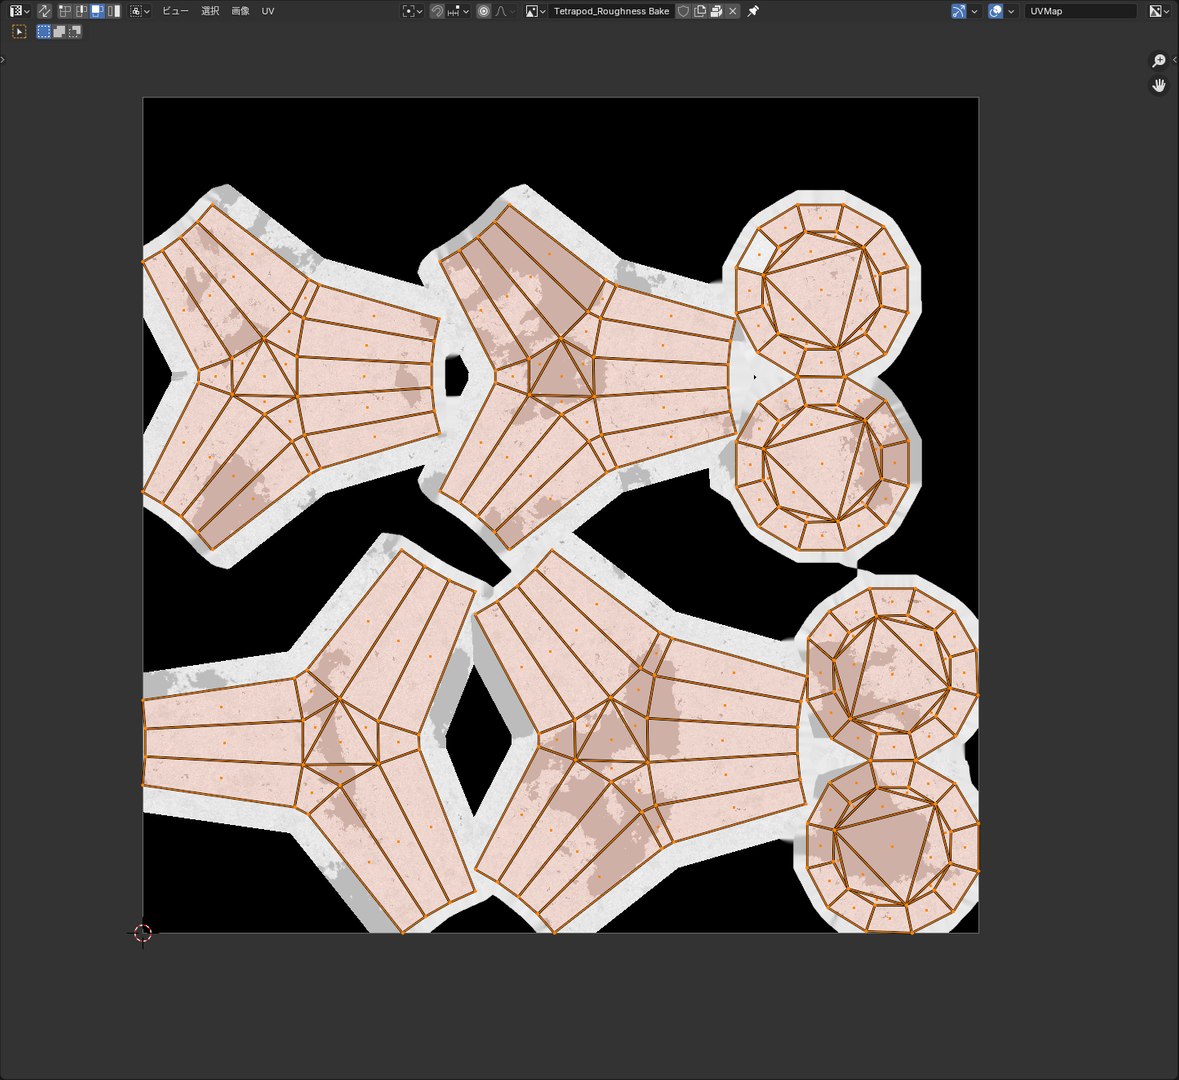Click the 2D cursor at image origin

click(x=143, y=933)
